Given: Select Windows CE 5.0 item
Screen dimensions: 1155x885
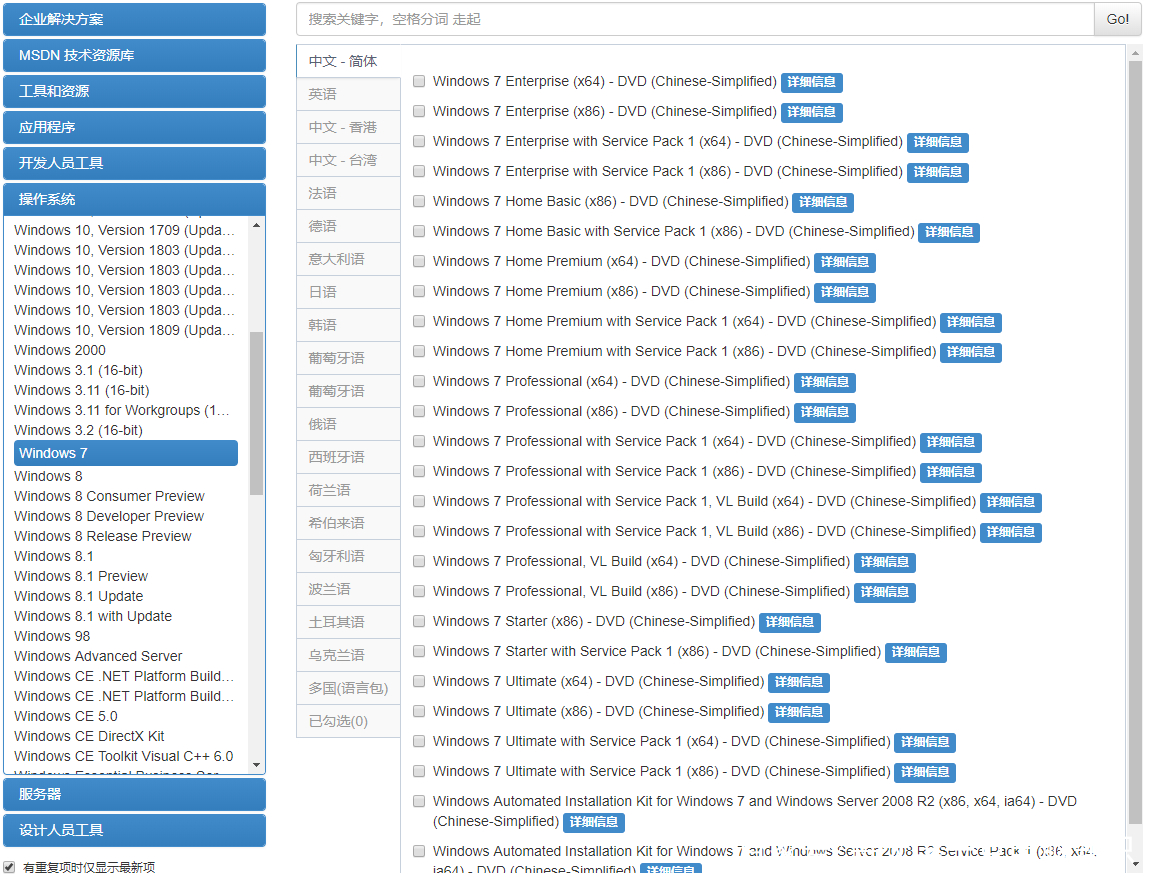Looking at the screenshot, I should (x=66, y=716).
